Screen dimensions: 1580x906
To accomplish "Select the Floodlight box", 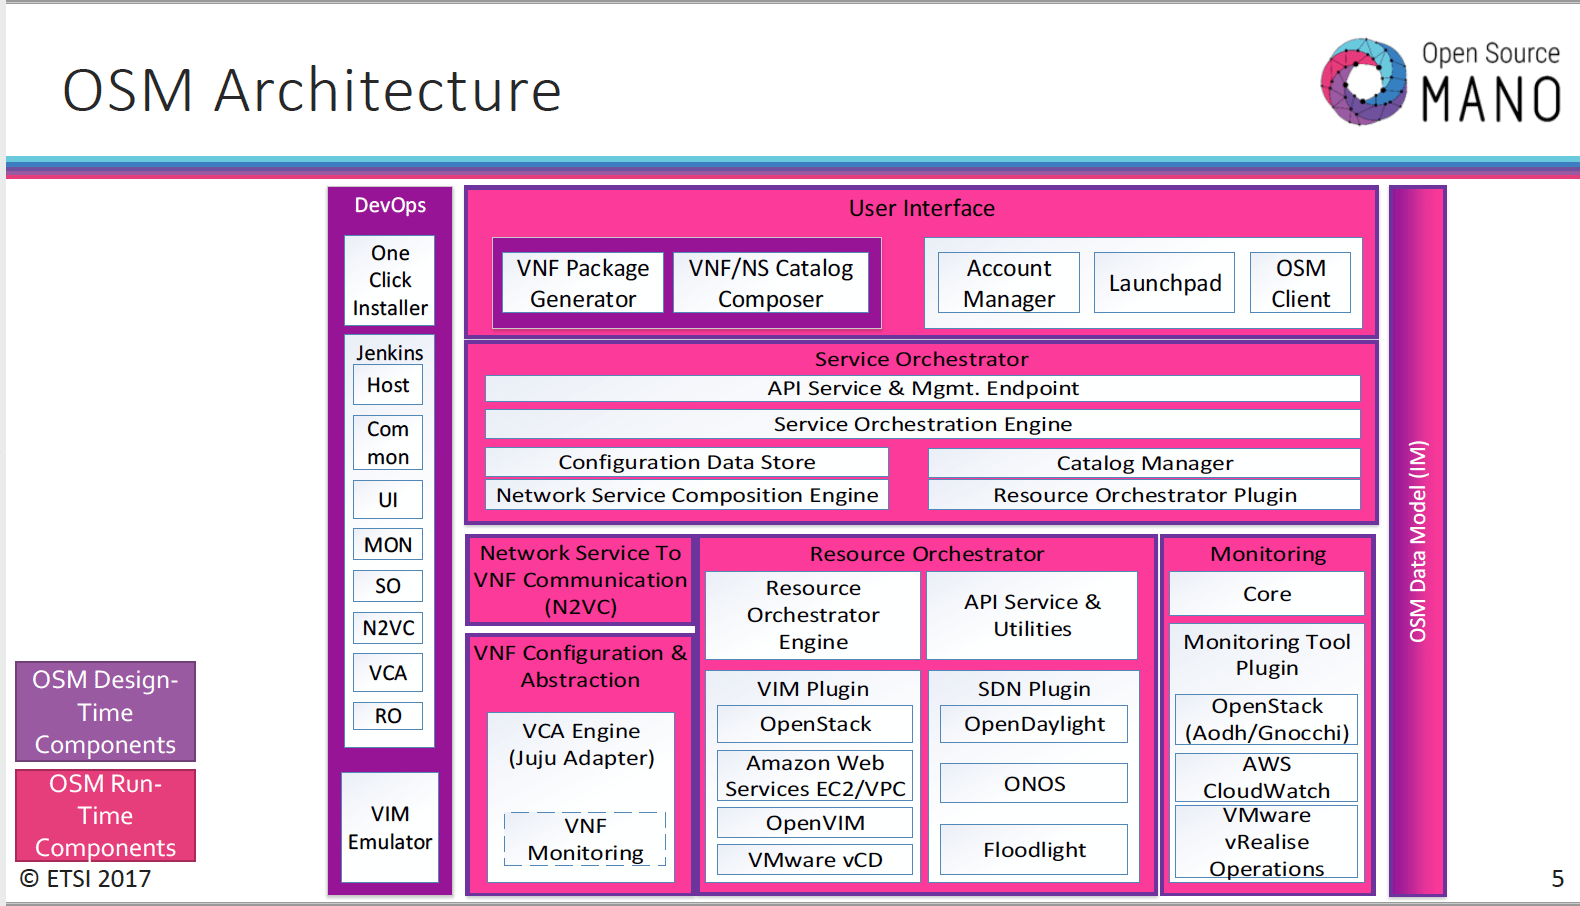I will point(1033,849).
